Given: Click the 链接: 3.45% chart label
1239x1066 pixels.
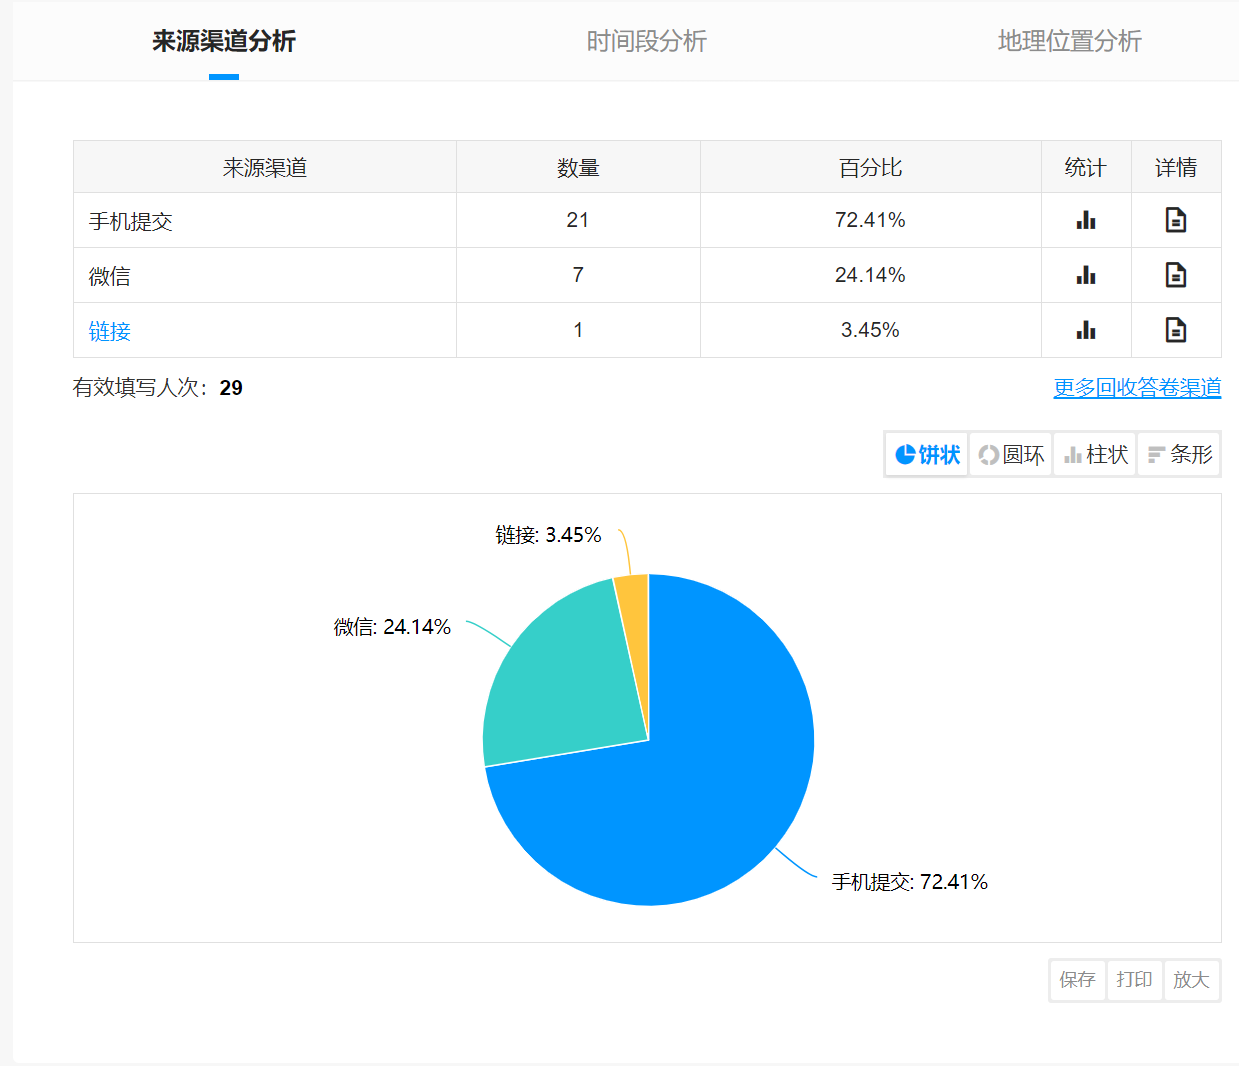Looking at the screenshot, I should click(x=548, y=535).
